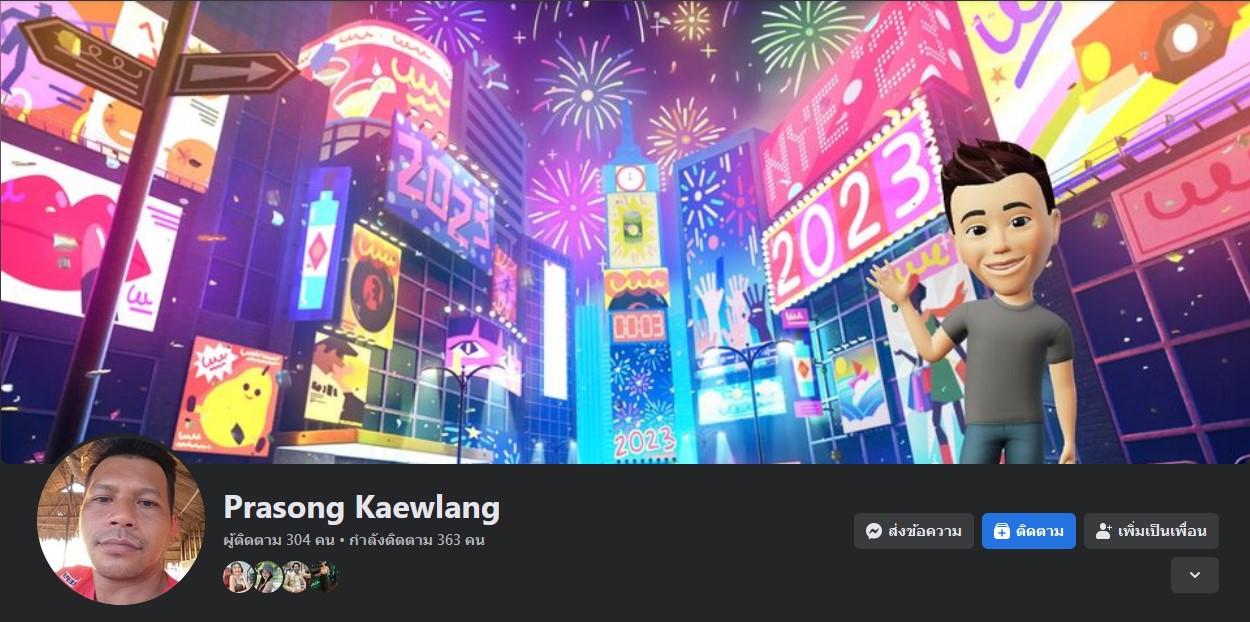The height and width of the screenshot is (622, 1250).
Task: Click the follow icon on the blue button
Action: pyautogui.click(x=1002, y=531)
